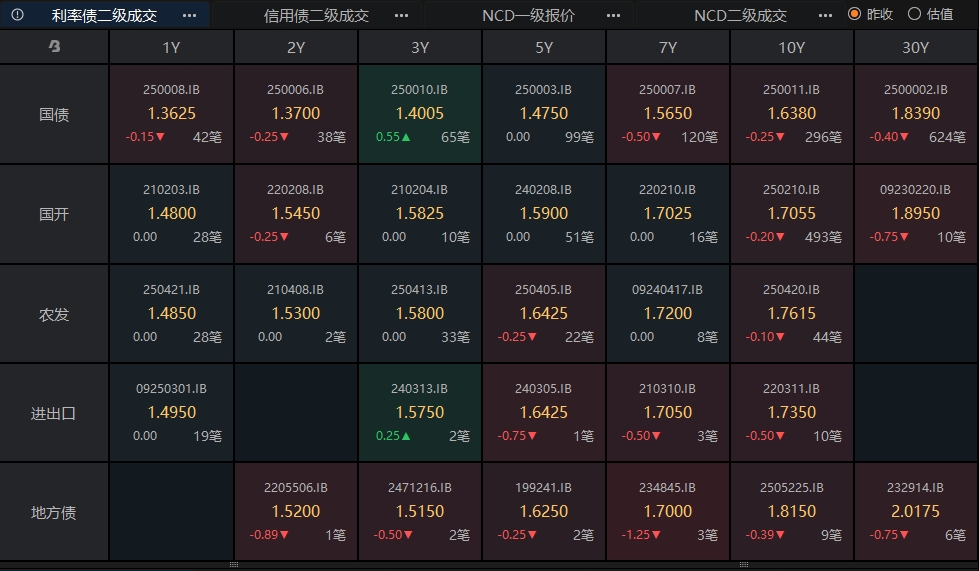Click the 240313.IB cell in the 进出口 row

[420, 412]
